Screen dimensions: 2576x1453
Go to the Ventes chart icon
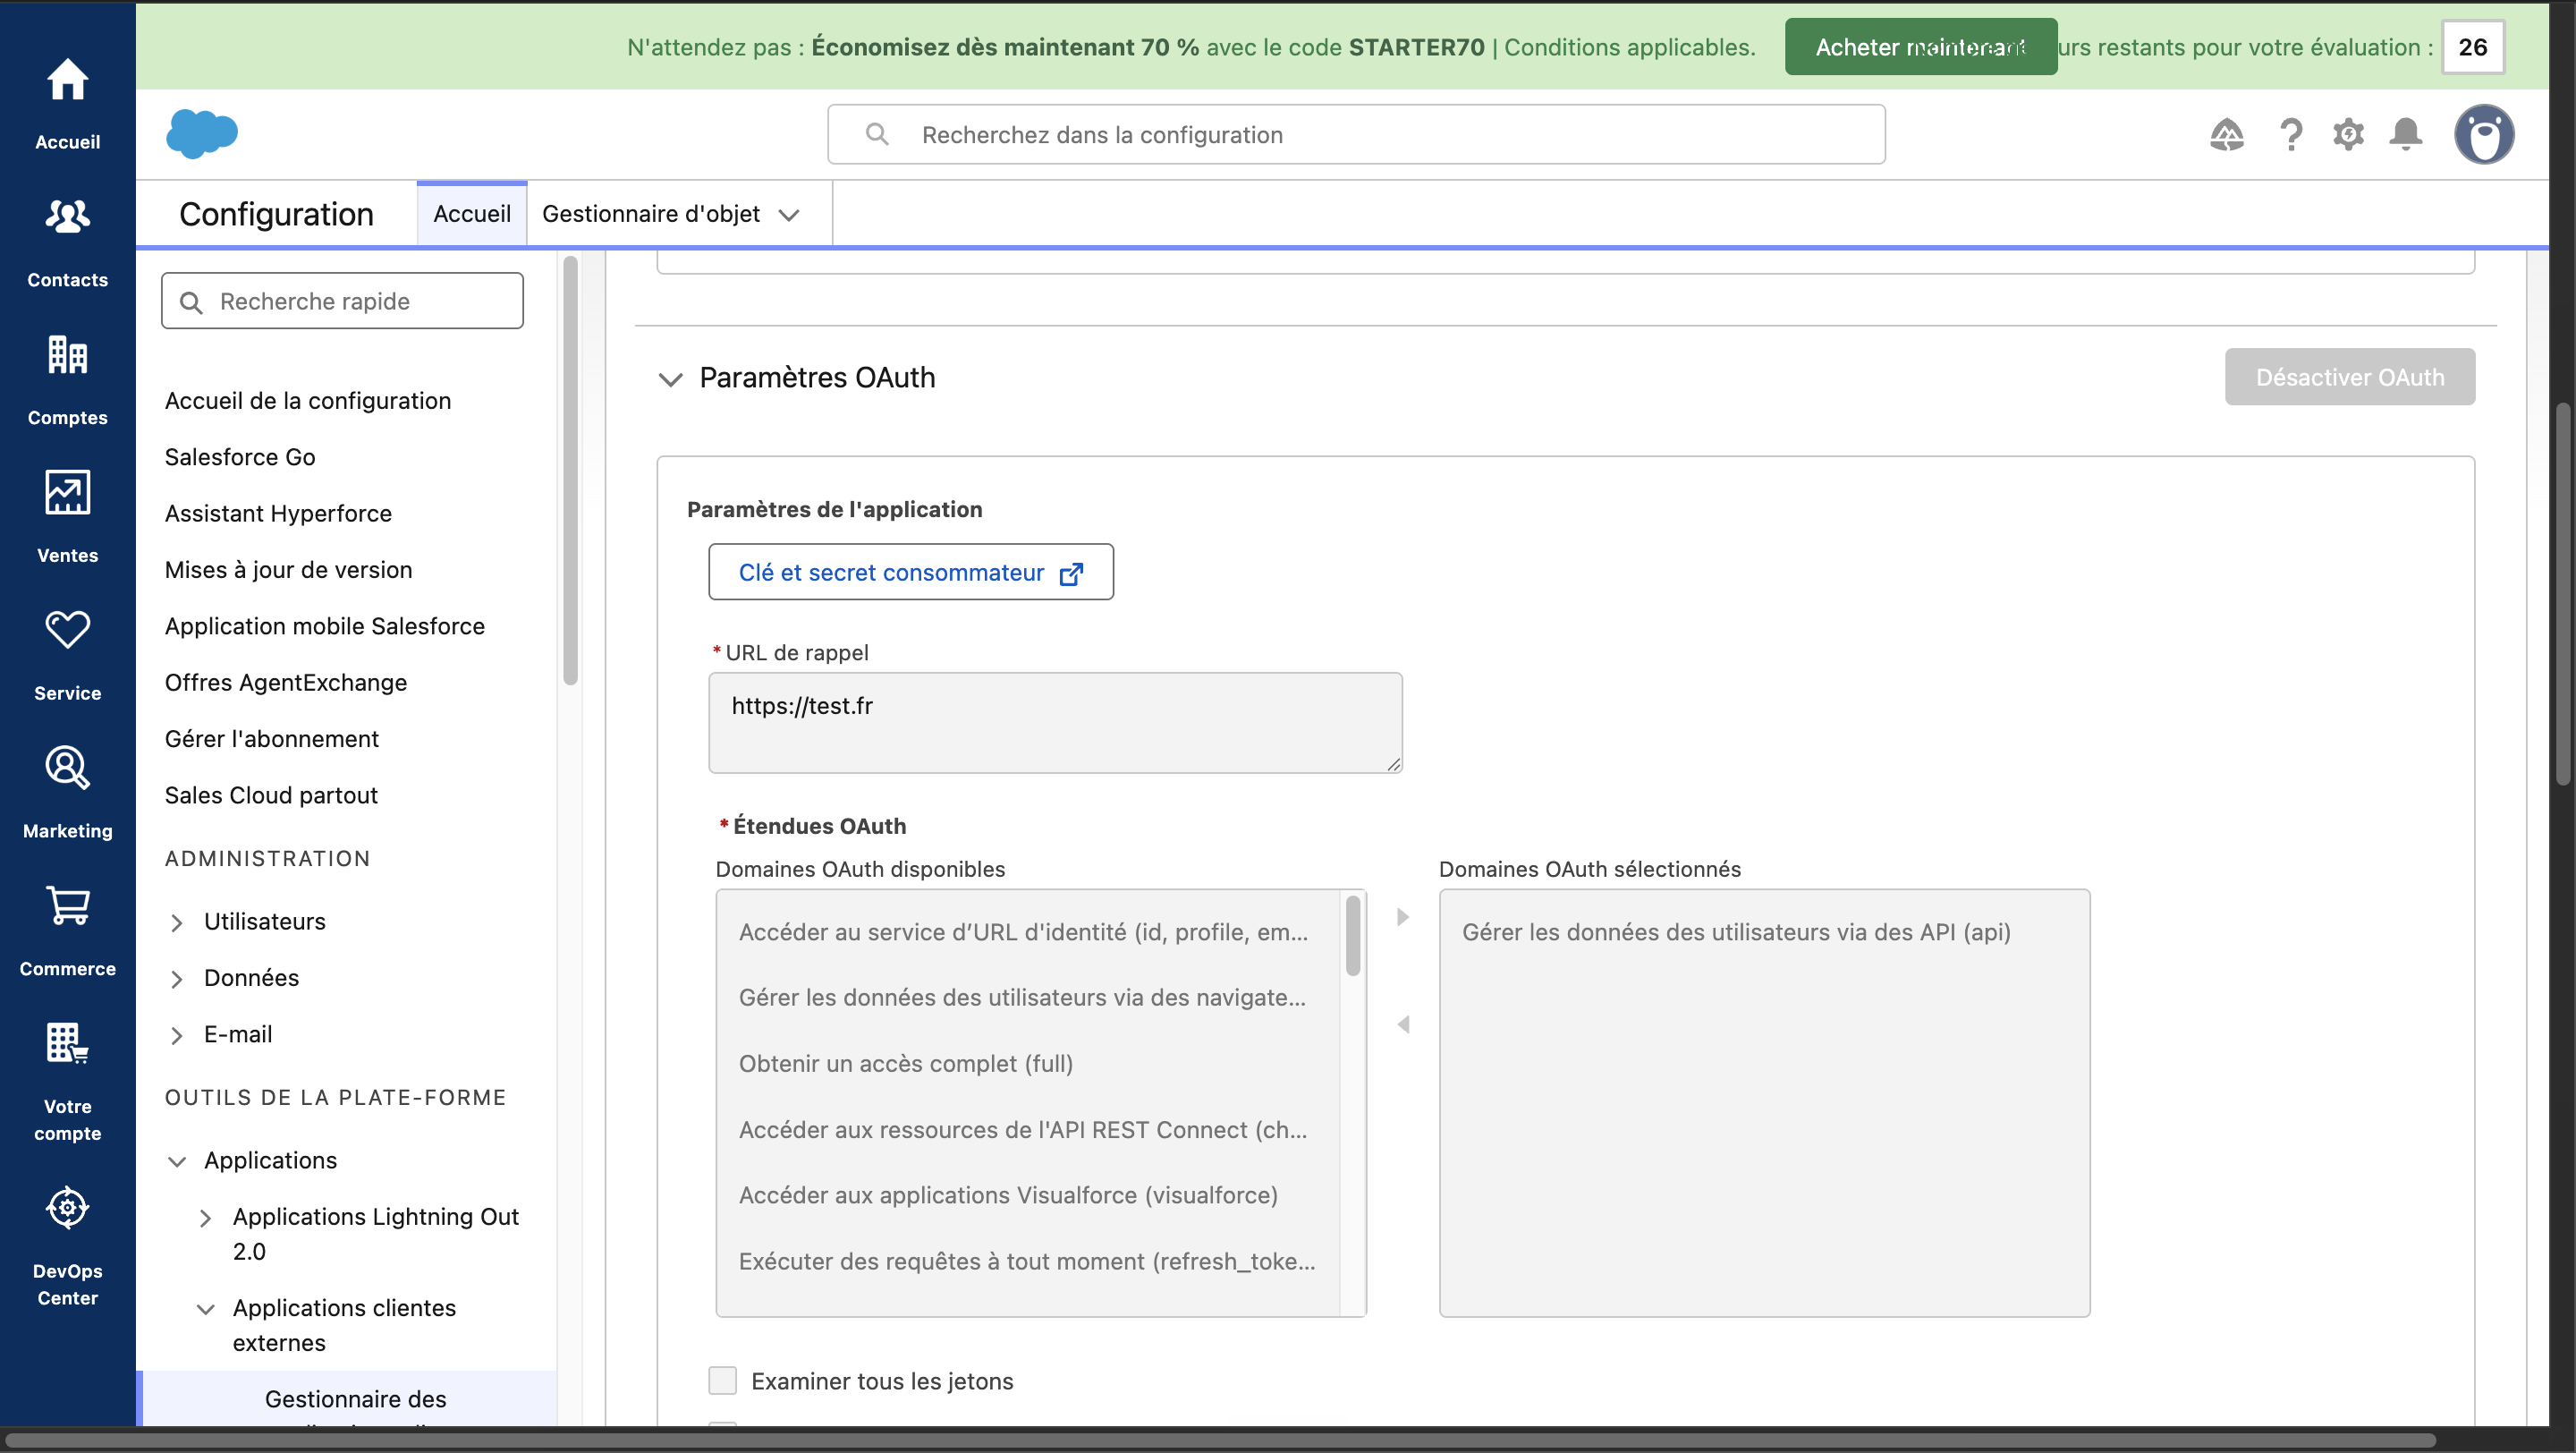pos(67,493)
